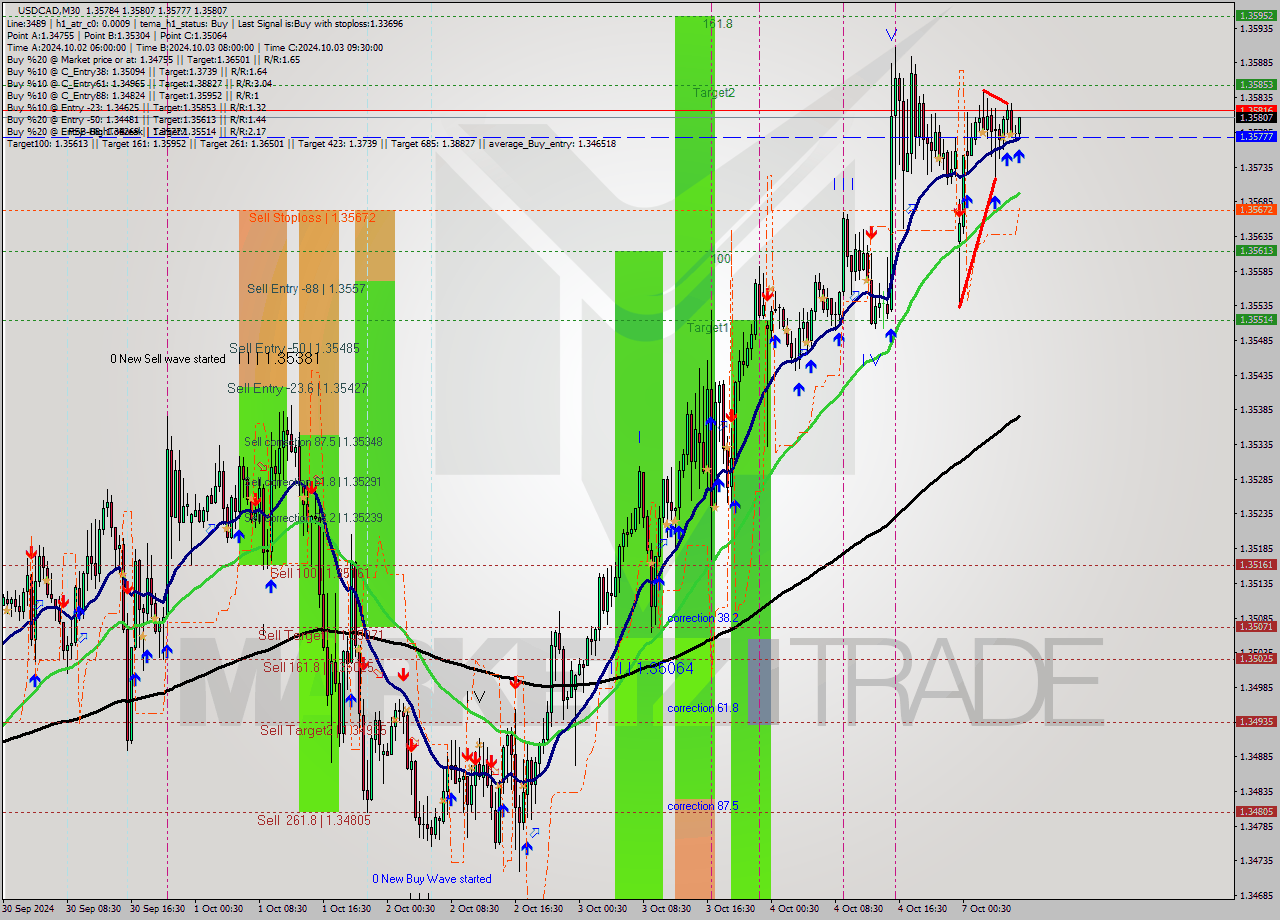Screen dimensions: 1280x920
Task: Click the '30 Sep 2024' date on time axis
Action: pos(28,909)
